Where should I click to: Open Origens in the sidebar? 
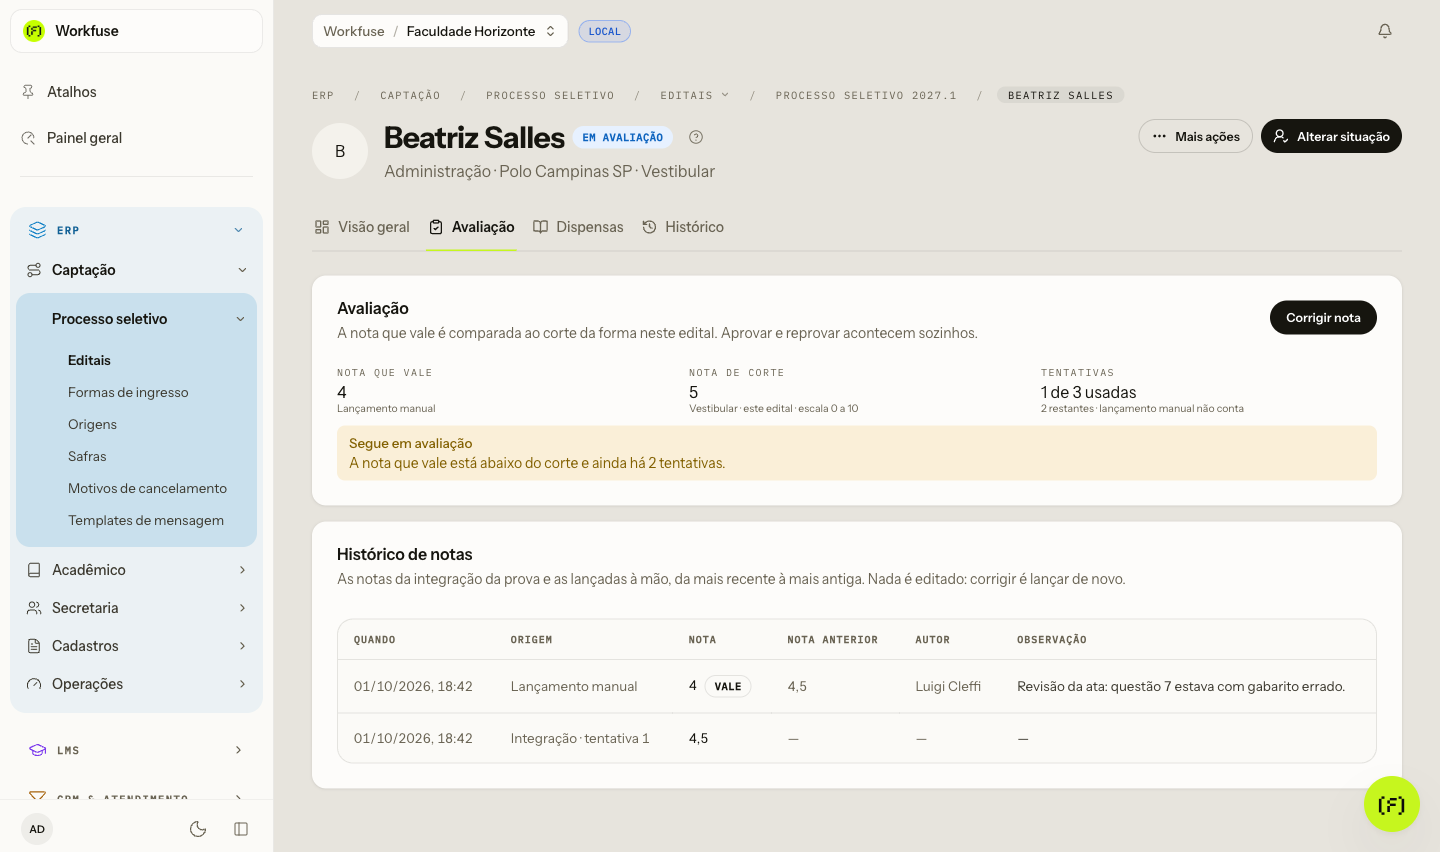92,424
